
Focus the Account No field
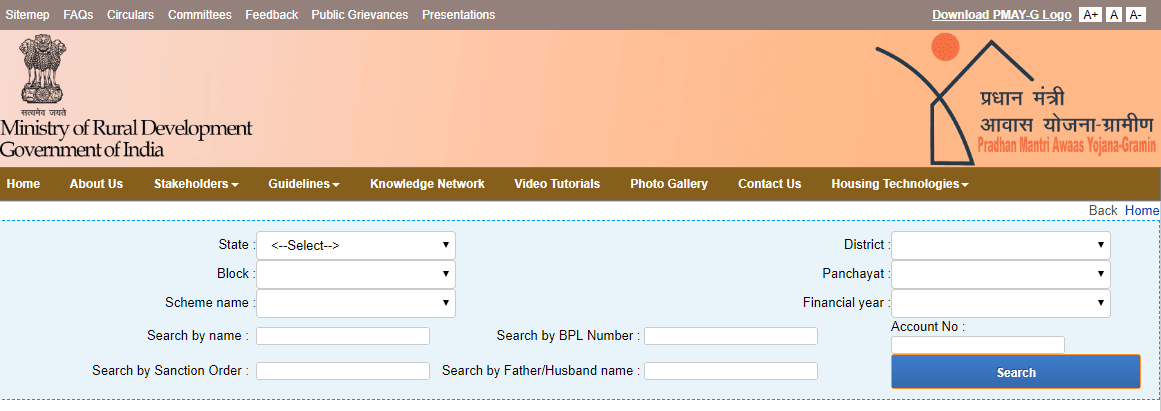[977, 345]
